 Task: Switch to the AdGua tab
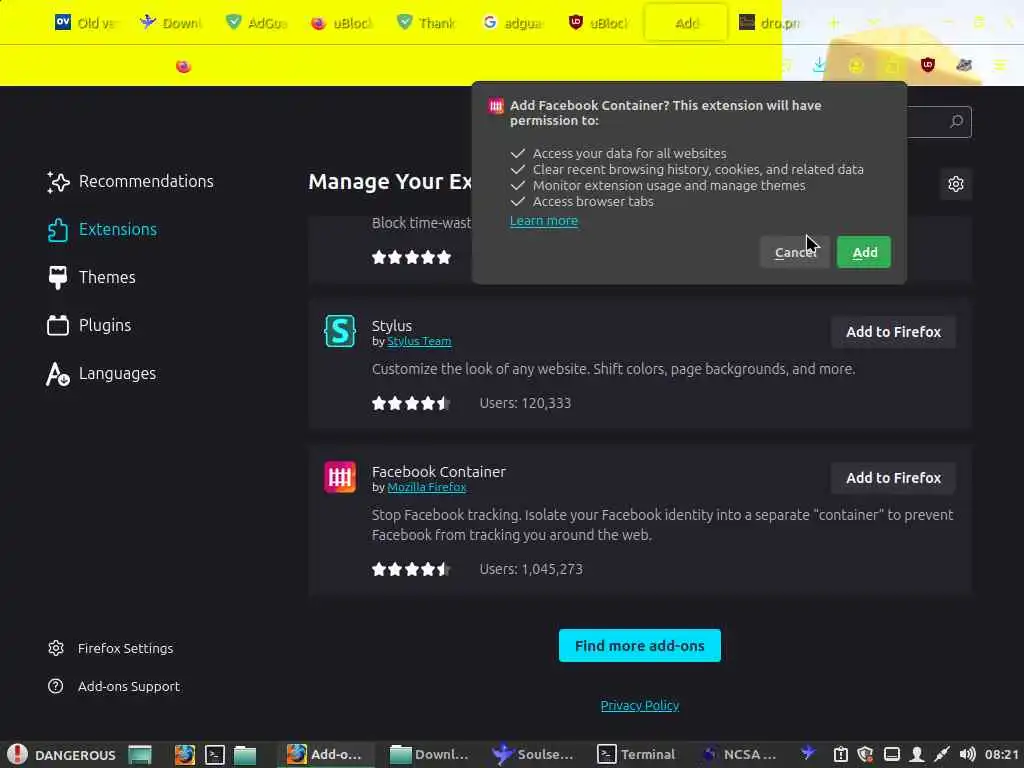point(257,23)
